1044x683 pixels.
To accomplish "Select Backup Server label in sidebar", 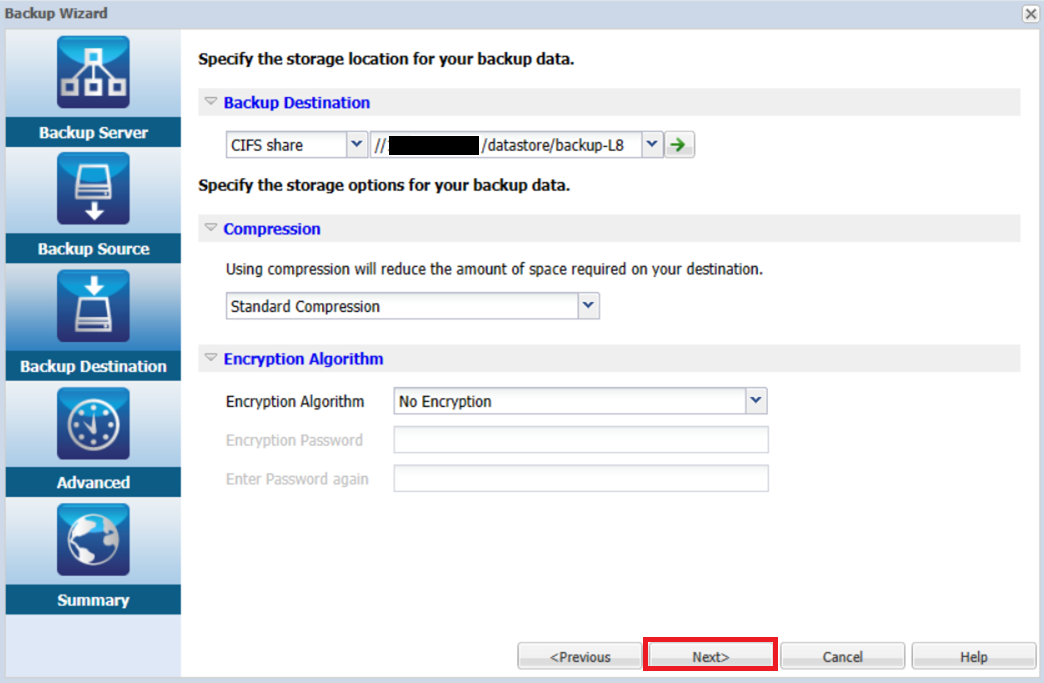I will click(93, 132).
